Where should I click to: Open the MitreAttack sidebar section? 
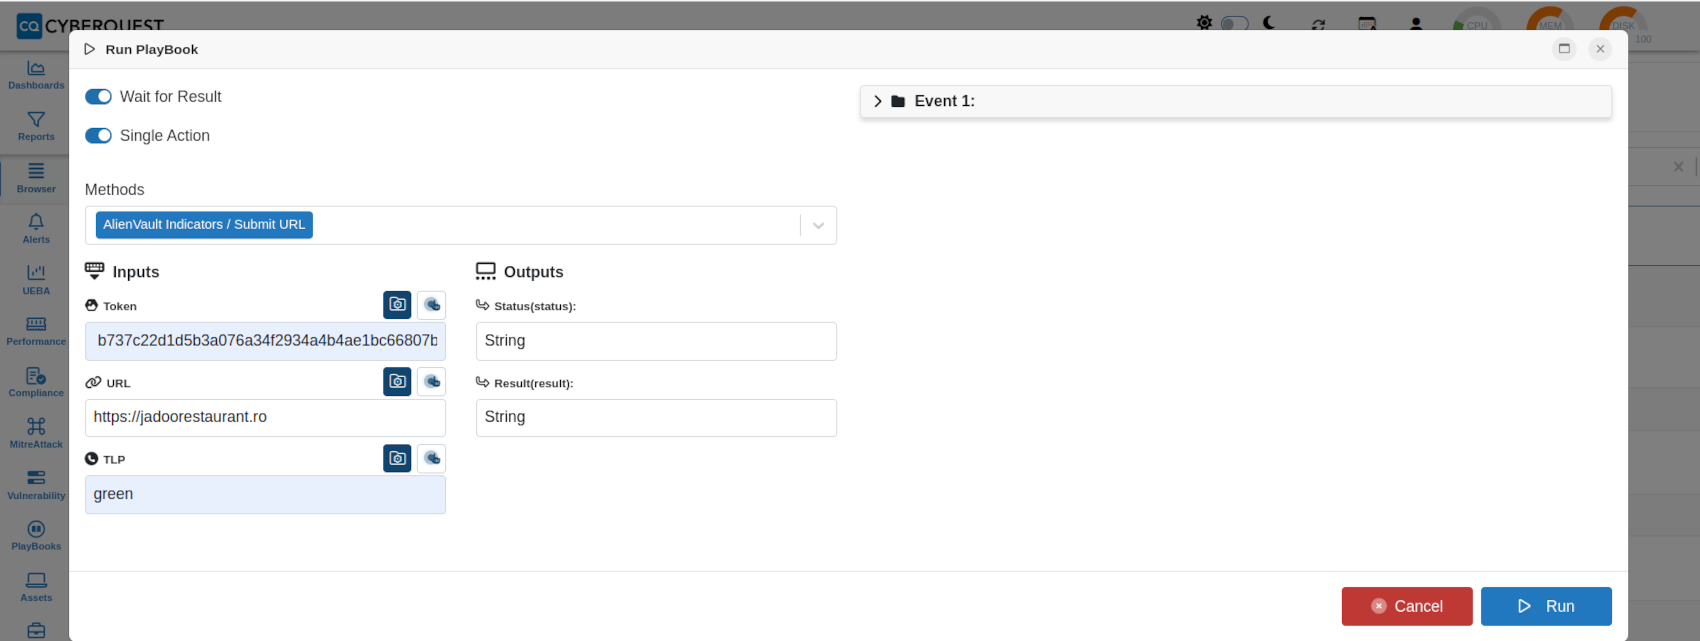coord(36,434)
